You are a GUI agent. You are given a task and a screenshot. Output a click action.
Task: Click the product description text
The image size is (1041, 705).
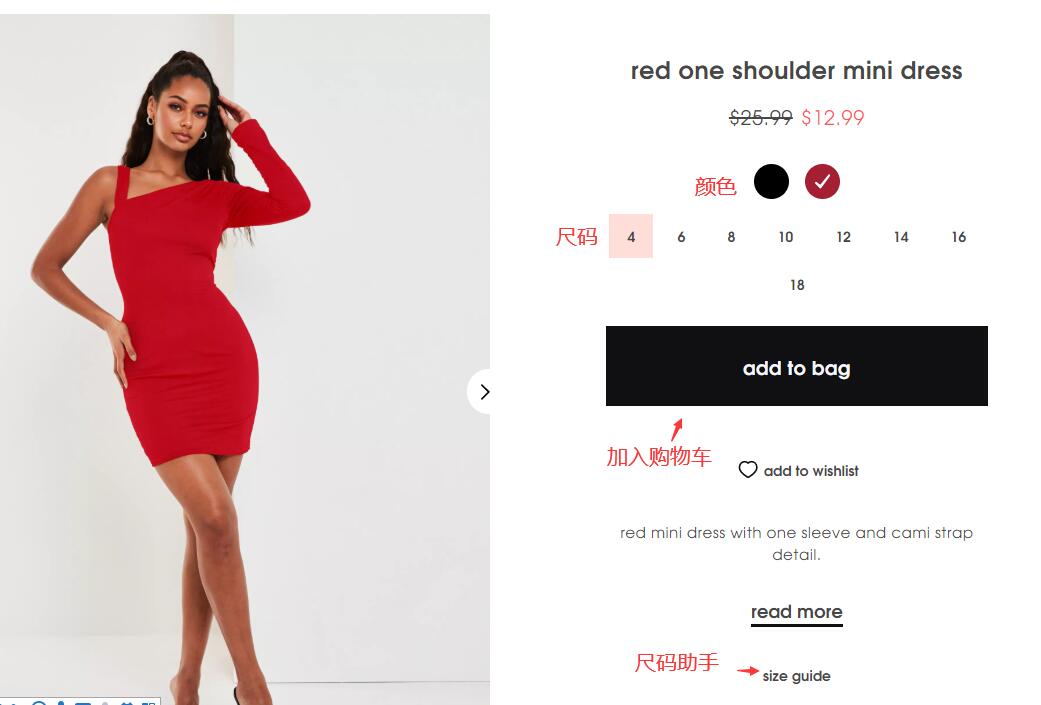coord(797,543)
